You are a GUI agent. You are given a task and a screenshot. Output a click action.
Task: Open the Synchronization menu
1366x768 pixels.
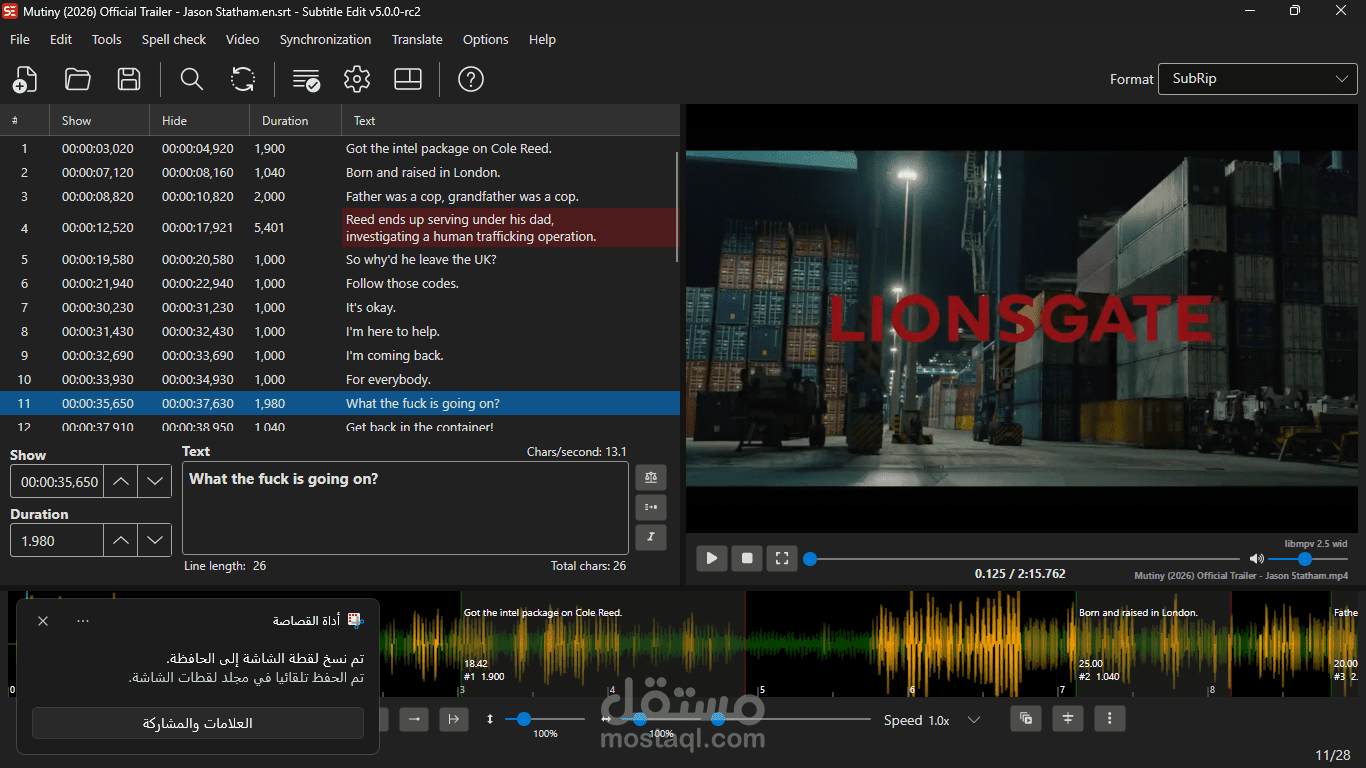pos(326,40)
